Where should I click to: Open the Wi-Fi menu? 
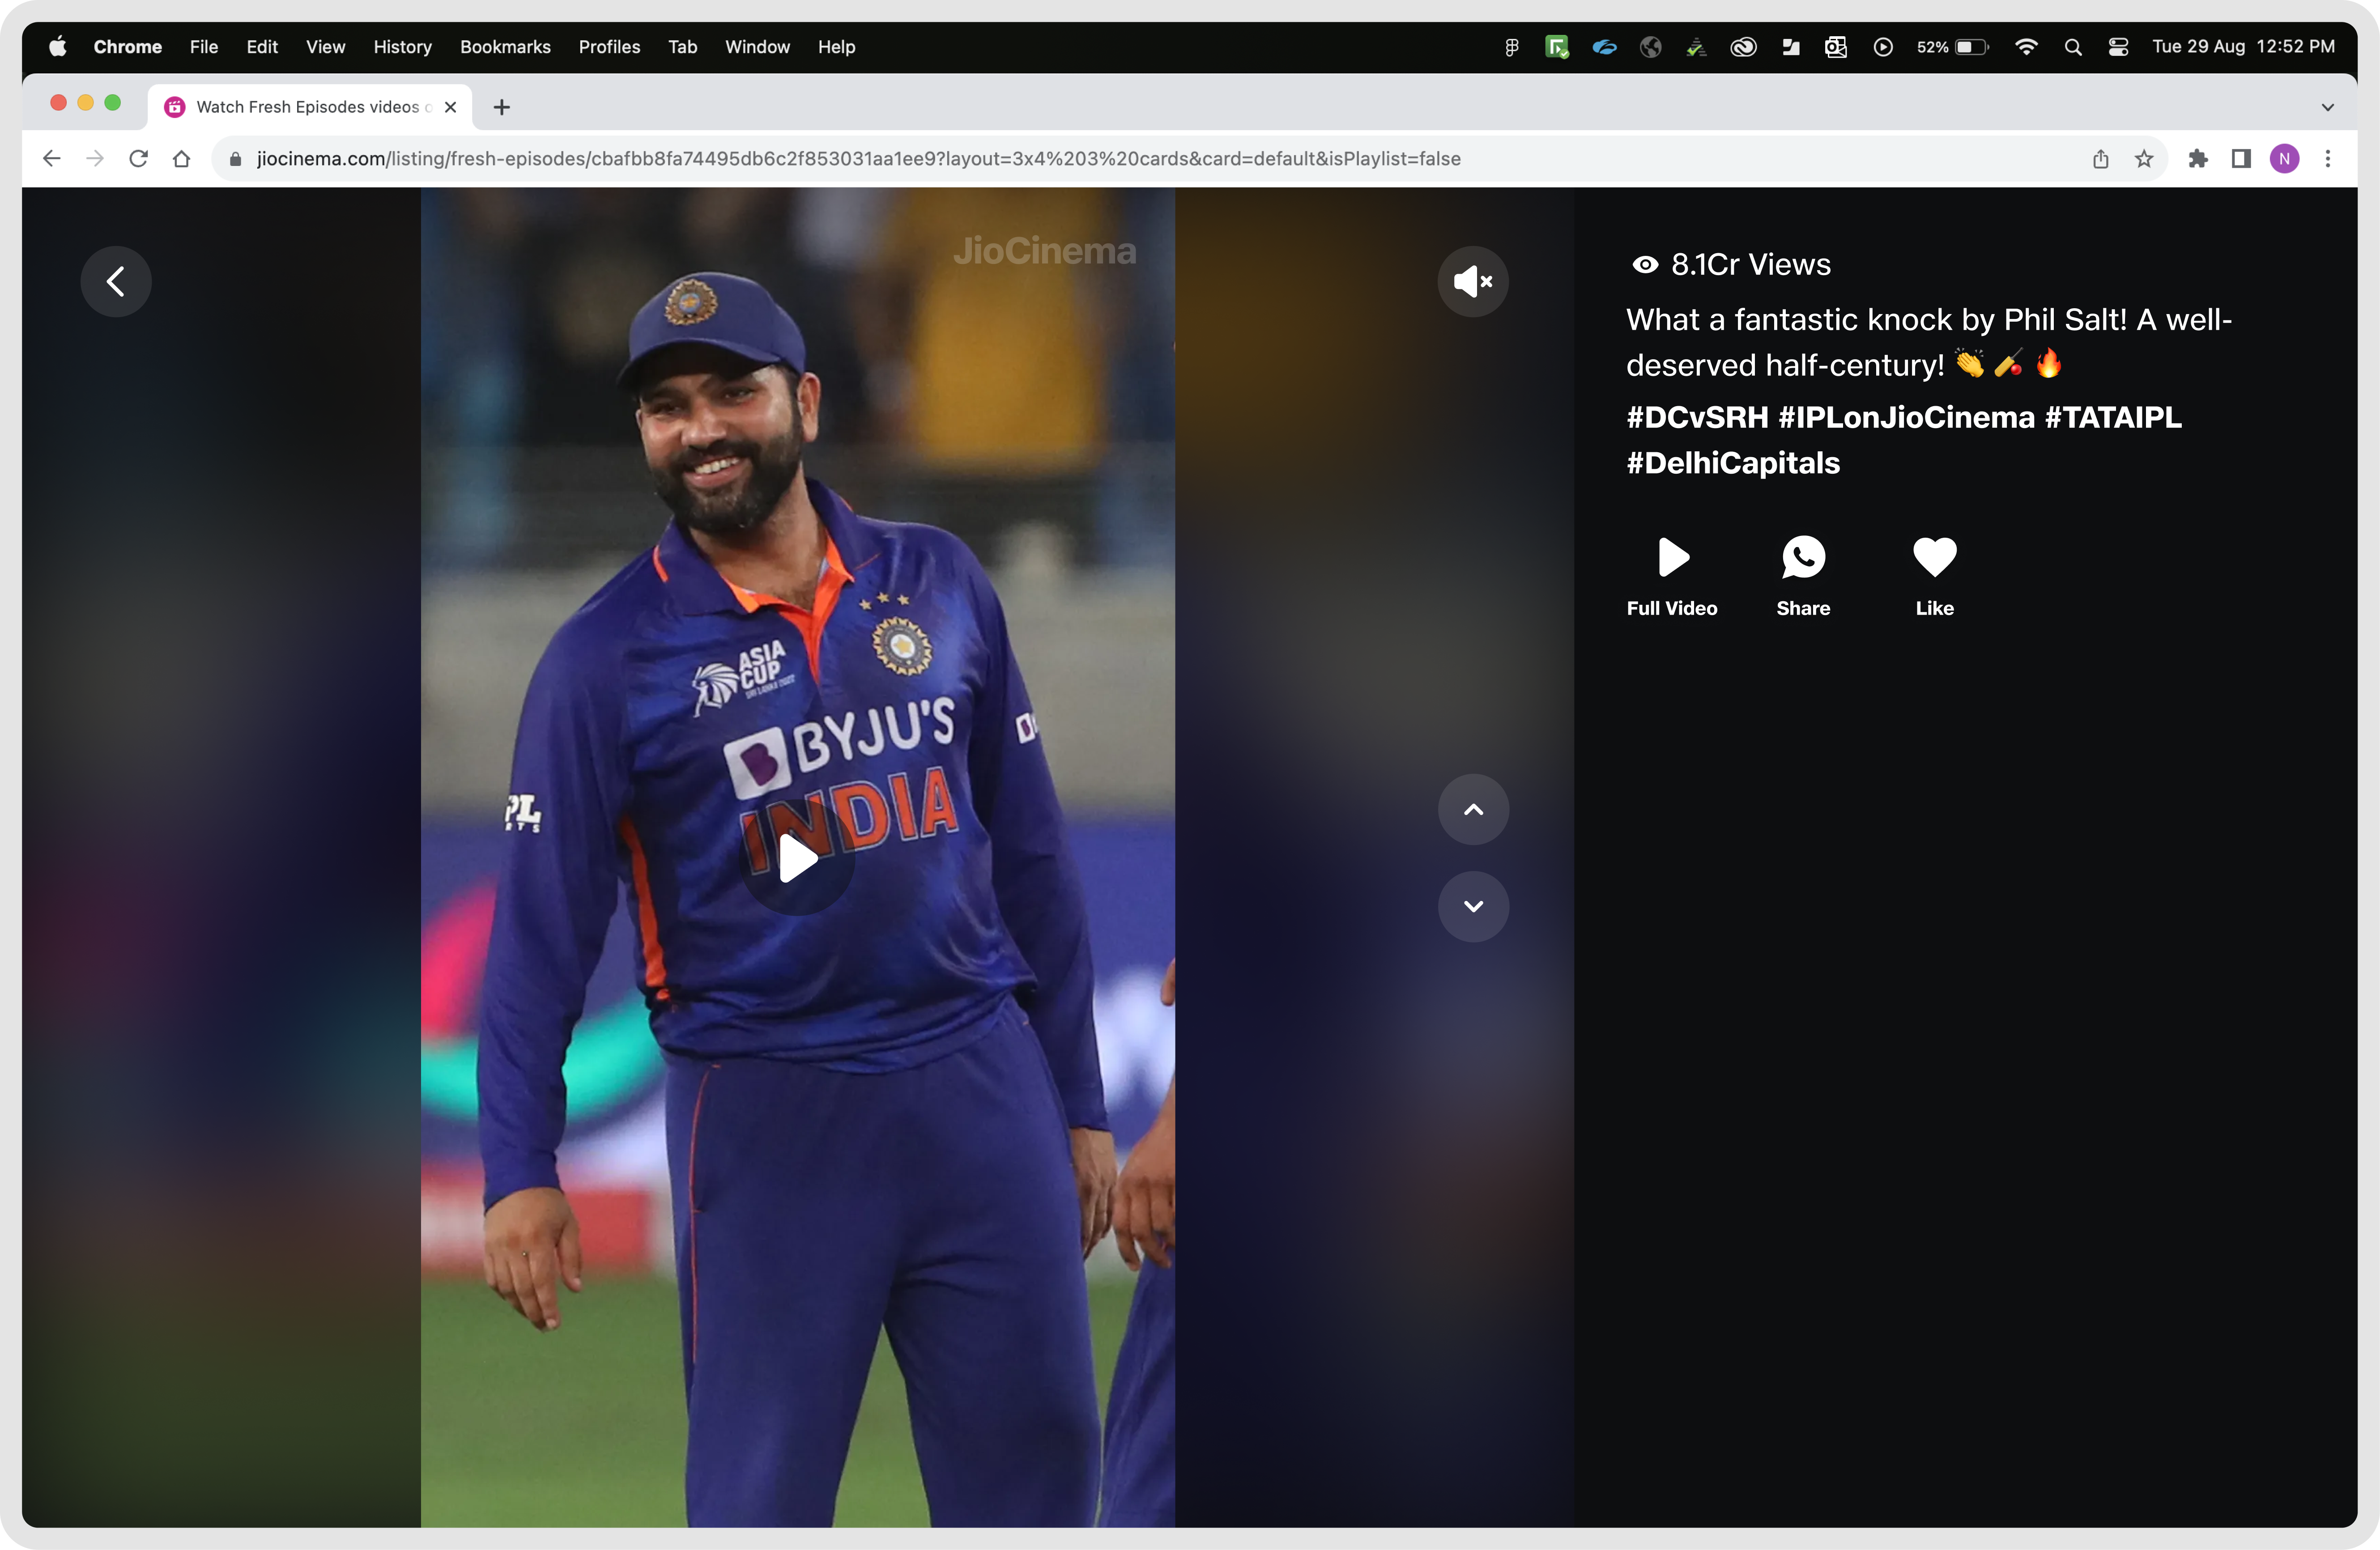pos(2026,47)
